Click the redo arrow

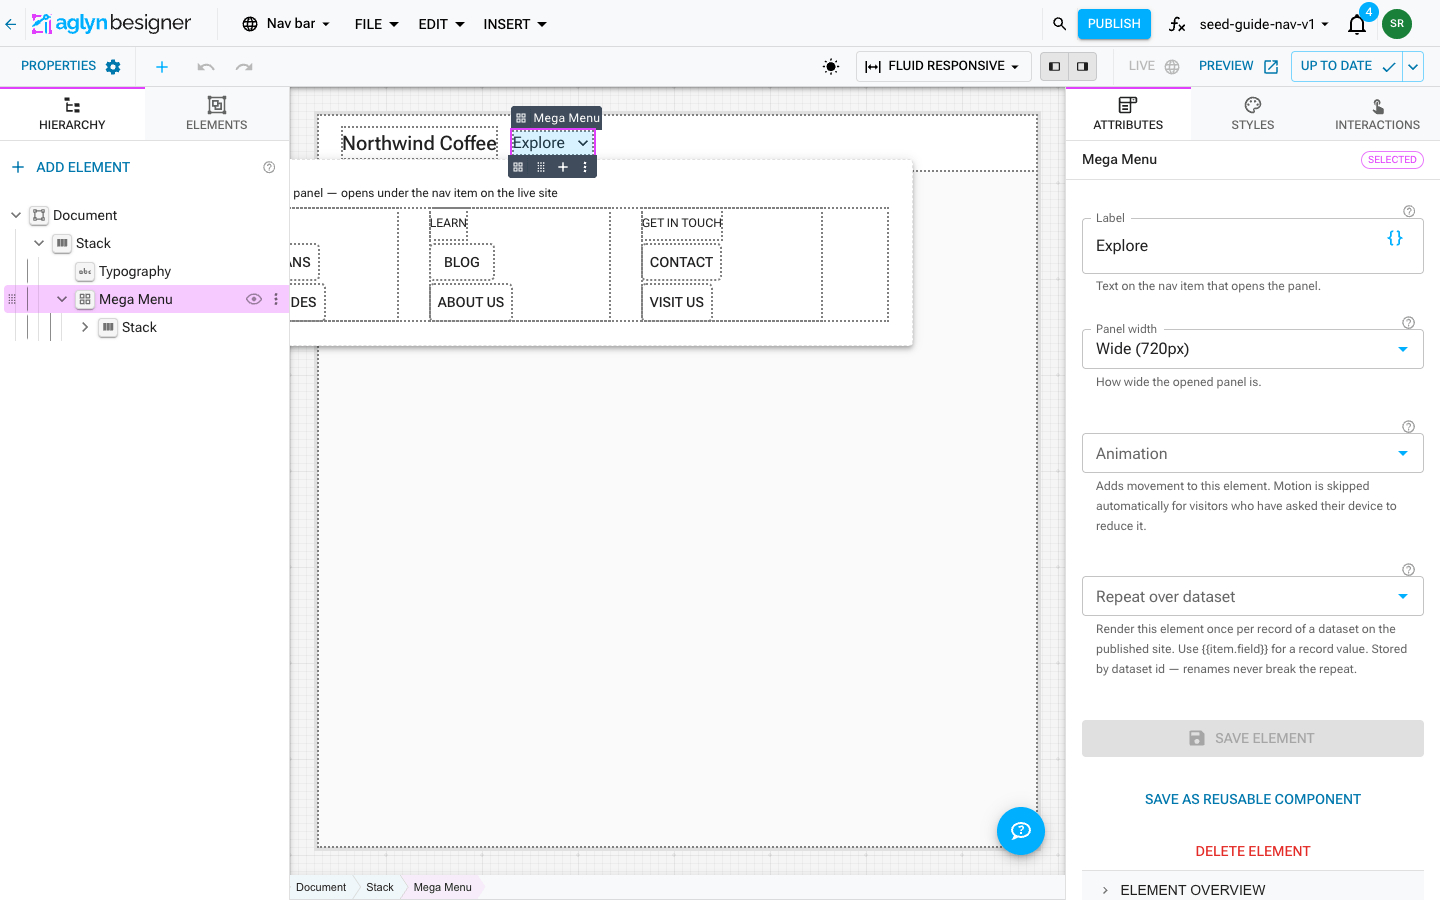[x=244, y=67]
